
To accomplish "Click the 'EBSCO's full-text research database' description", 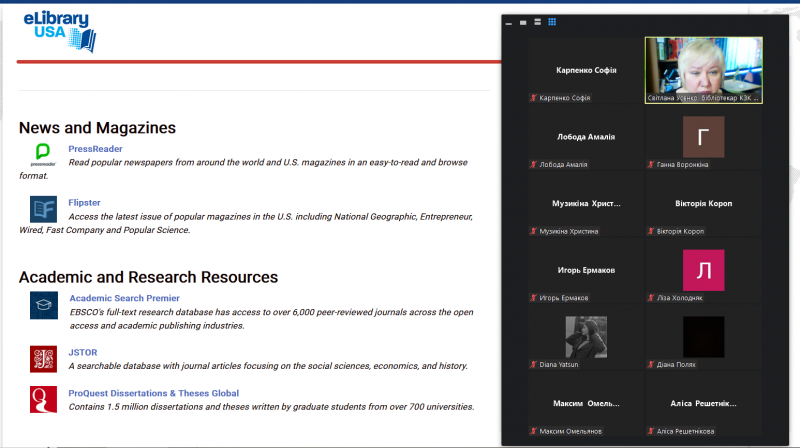I will [x=271, y=319].
